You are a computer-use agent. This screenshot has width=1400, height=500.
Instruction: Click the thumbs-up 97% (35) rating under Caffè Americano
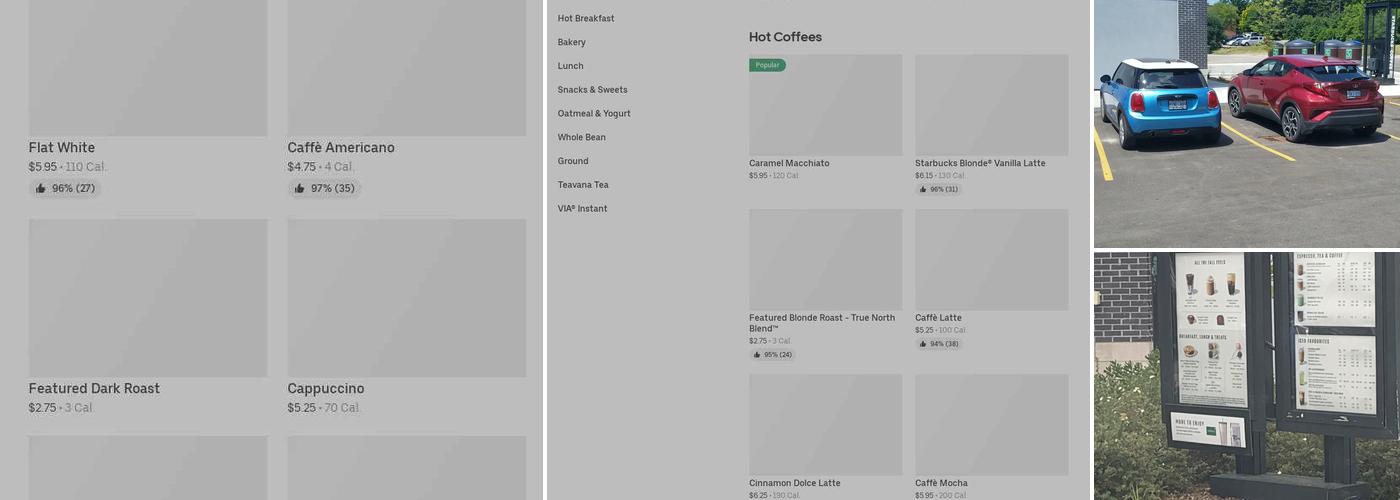324,188
